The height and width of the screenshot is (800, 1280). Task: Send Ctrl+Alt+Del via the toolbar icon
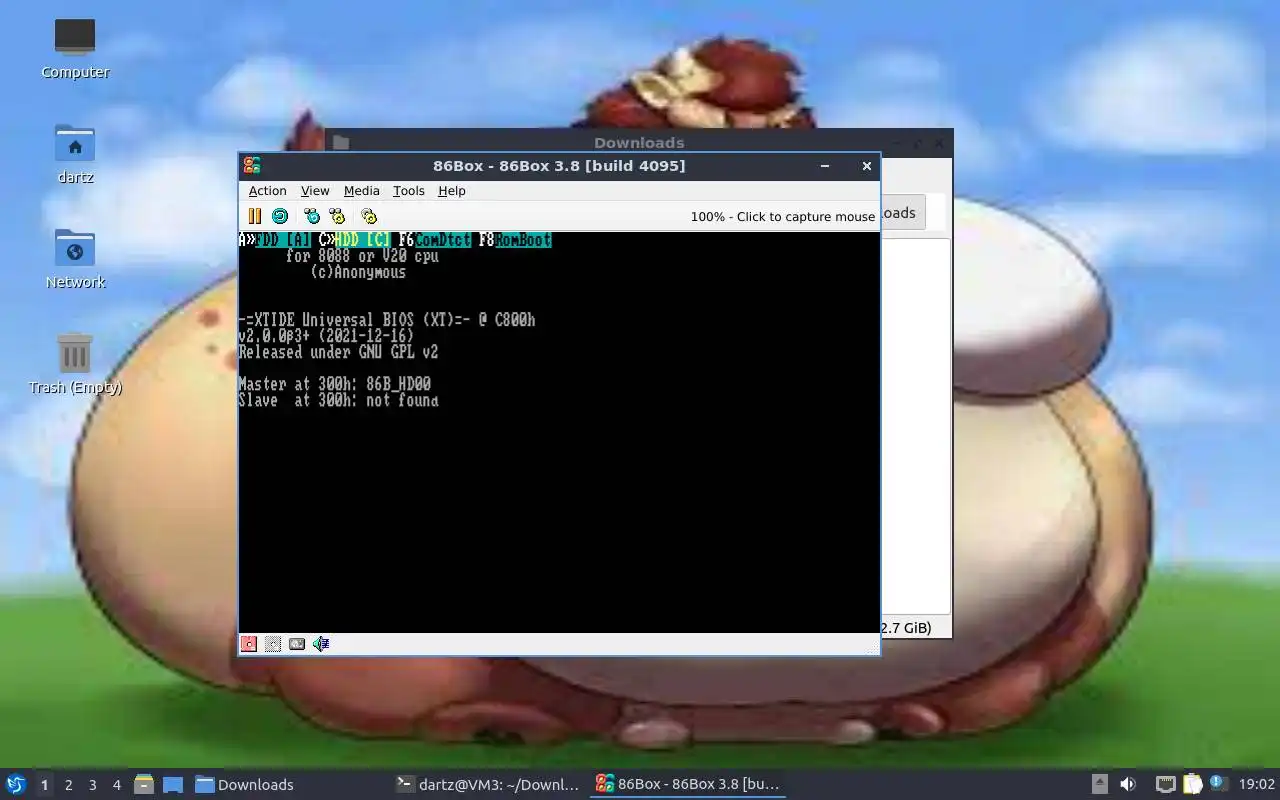pyautogui.click(x=312, y=216)
